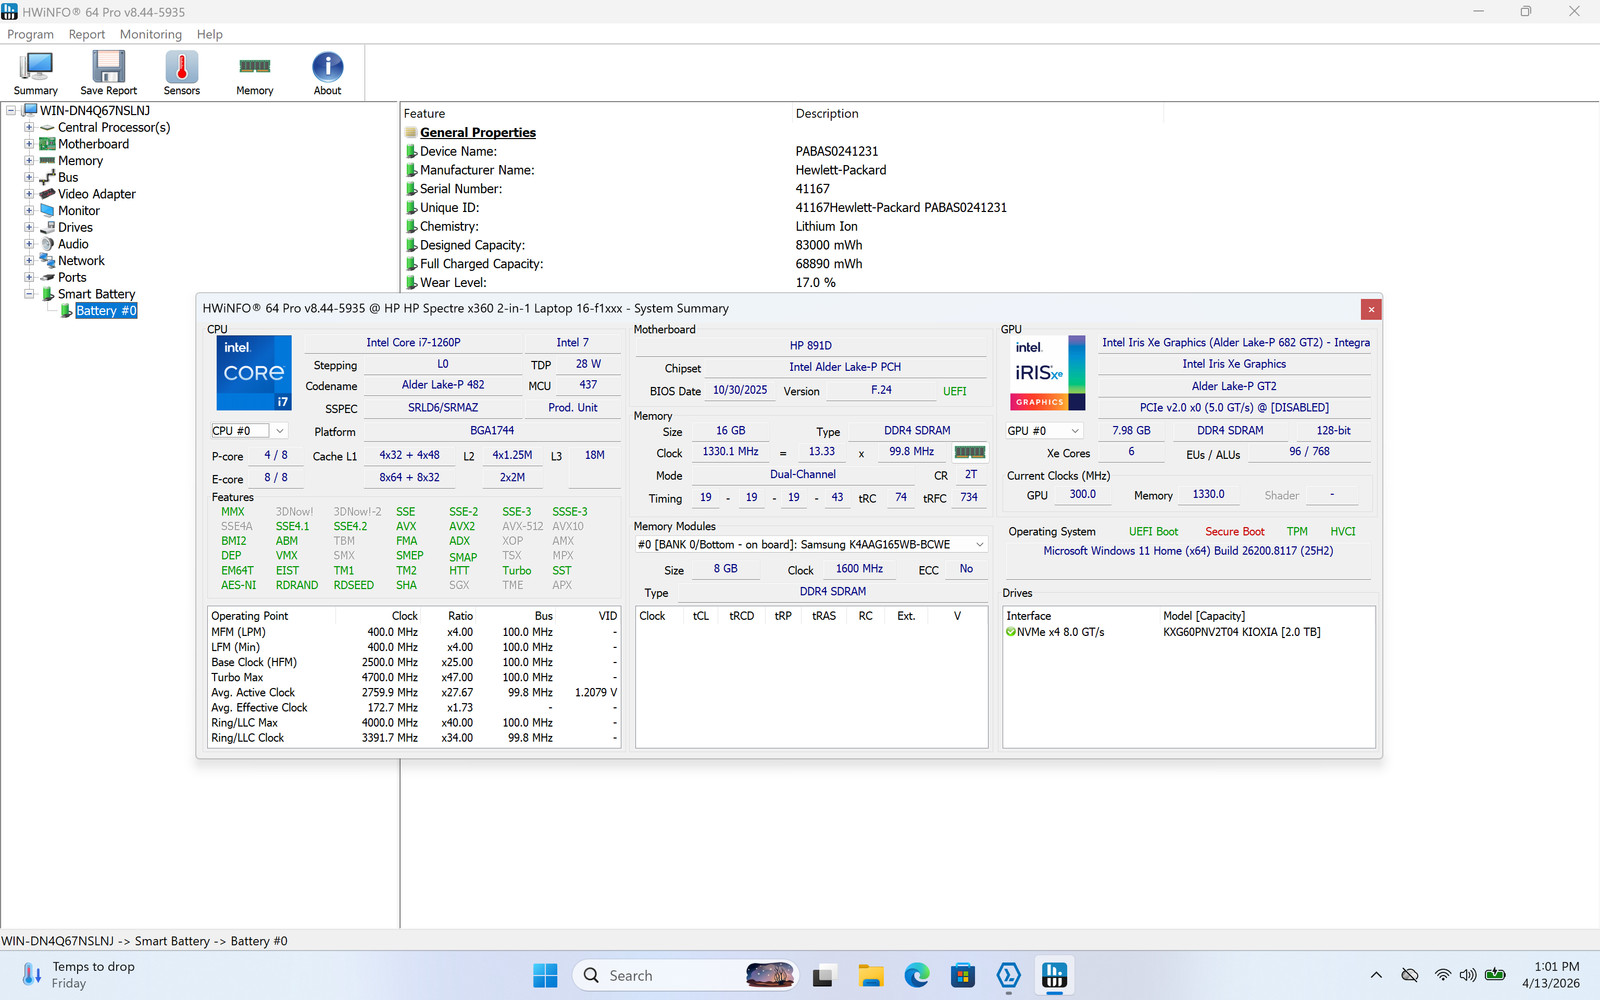Open the Monitoring menu
1600x1000 pixels.
[151, 34]
